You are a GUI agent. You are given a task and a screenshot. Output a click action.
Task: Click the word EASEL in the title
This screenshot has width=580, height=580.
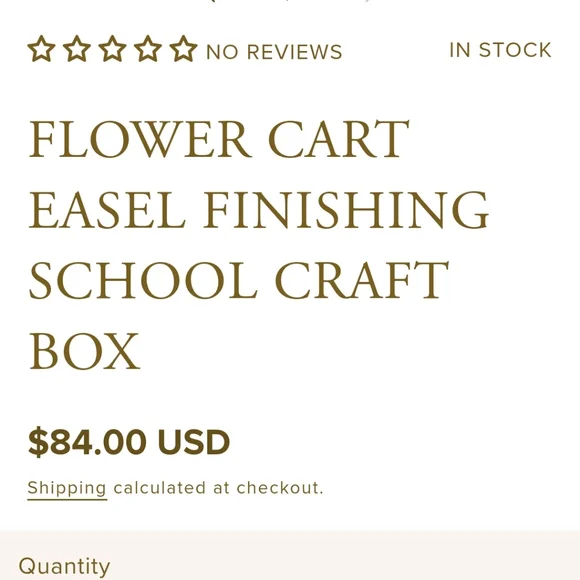tap(107, 210)
